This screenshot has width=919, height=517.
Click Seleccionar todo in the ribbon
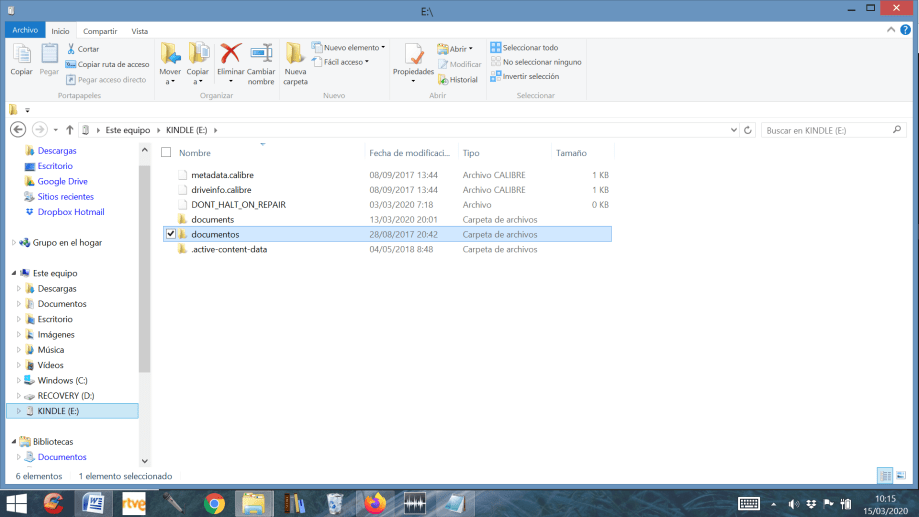pos(529,47)
